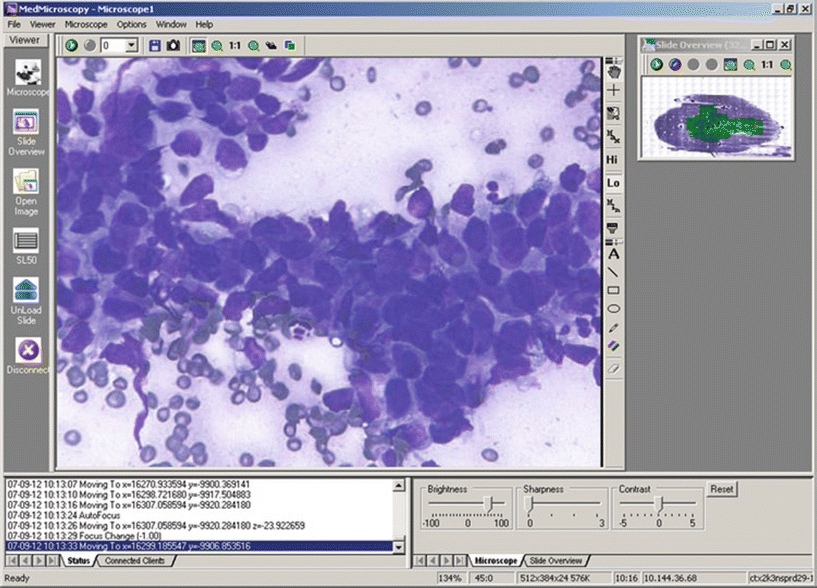Image resolution: width=817 pixels, height=588 pixels.
Task: Switch to the Hi magnification objective
Action: (x=614, y=160)
